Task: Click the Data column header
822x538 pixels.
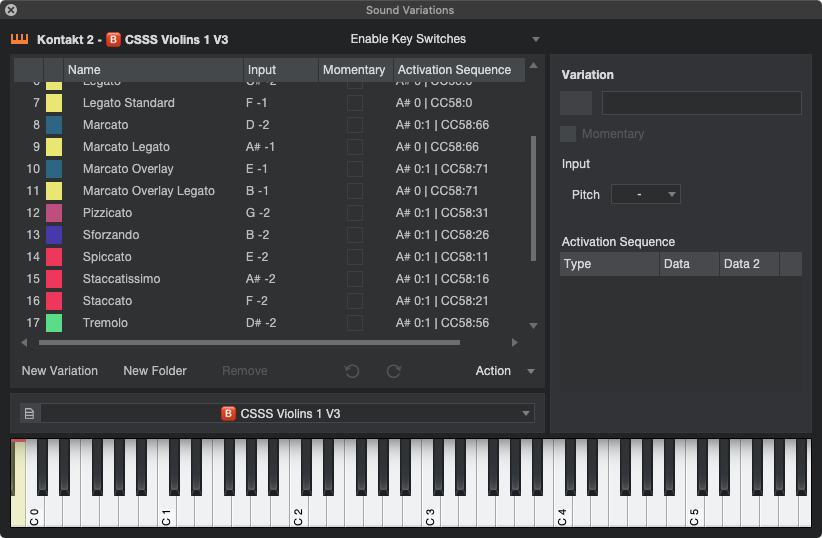Action: [689, 264]
